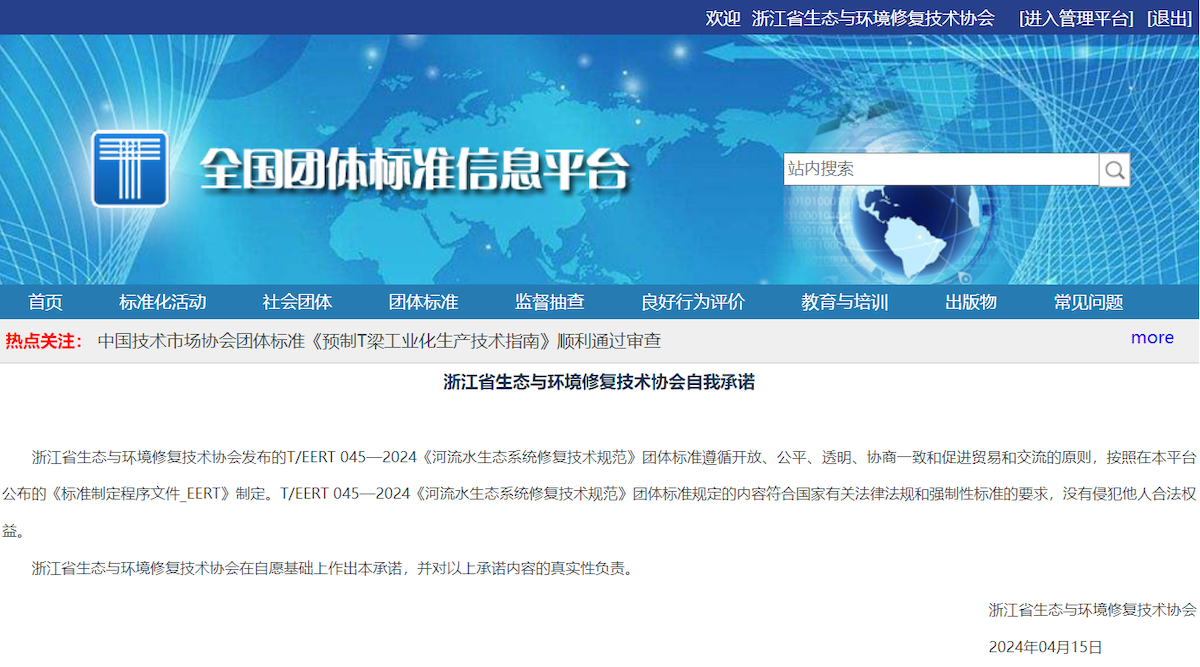Open the 首页 menu item
This screenshot has width=1200, height=667.
[45, 302]
